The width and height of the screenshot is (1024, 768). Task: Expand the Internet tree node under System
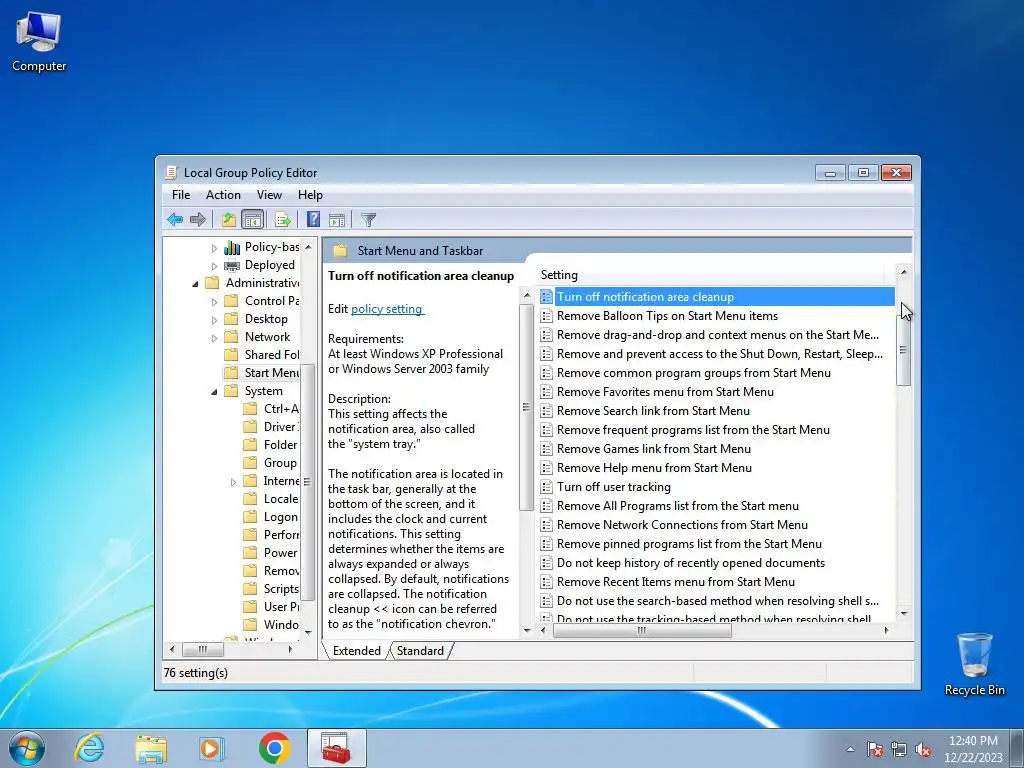click(233, 482)
